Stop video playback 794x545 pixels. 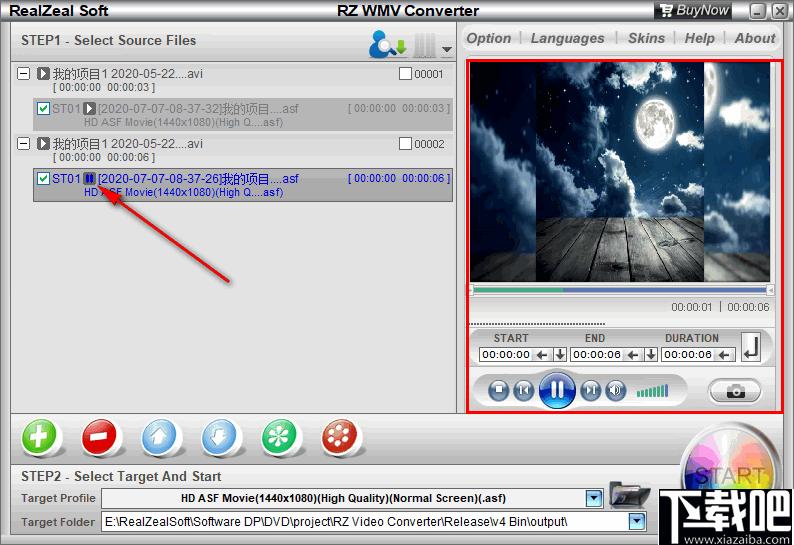tap(499, 390)
